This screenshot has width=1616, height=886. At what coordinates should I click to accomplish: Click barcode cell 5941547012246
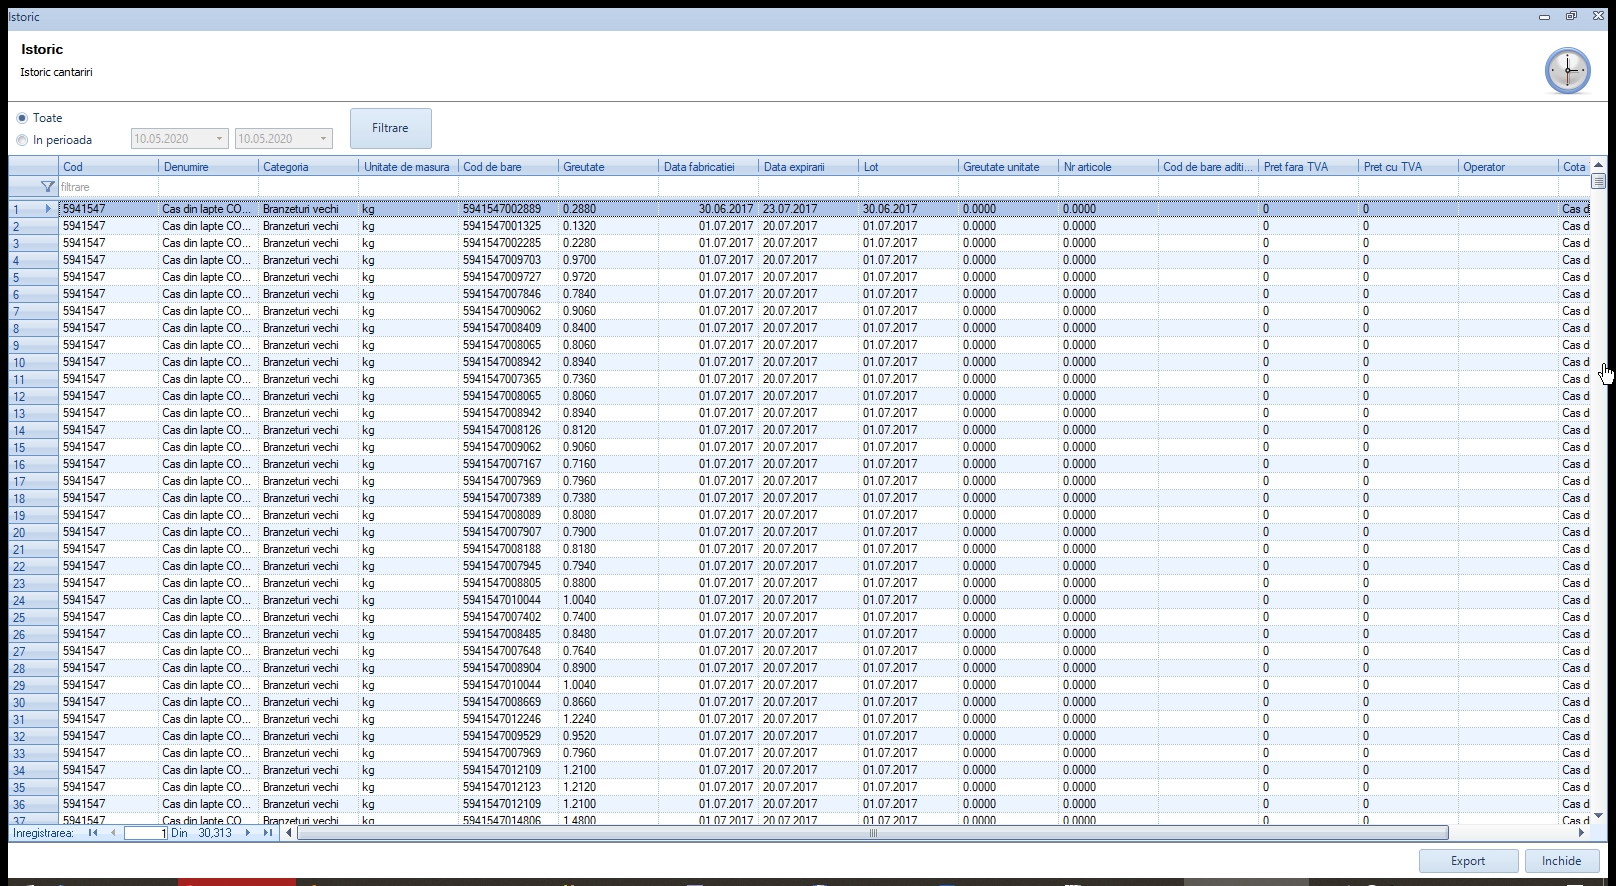point(508,719)
